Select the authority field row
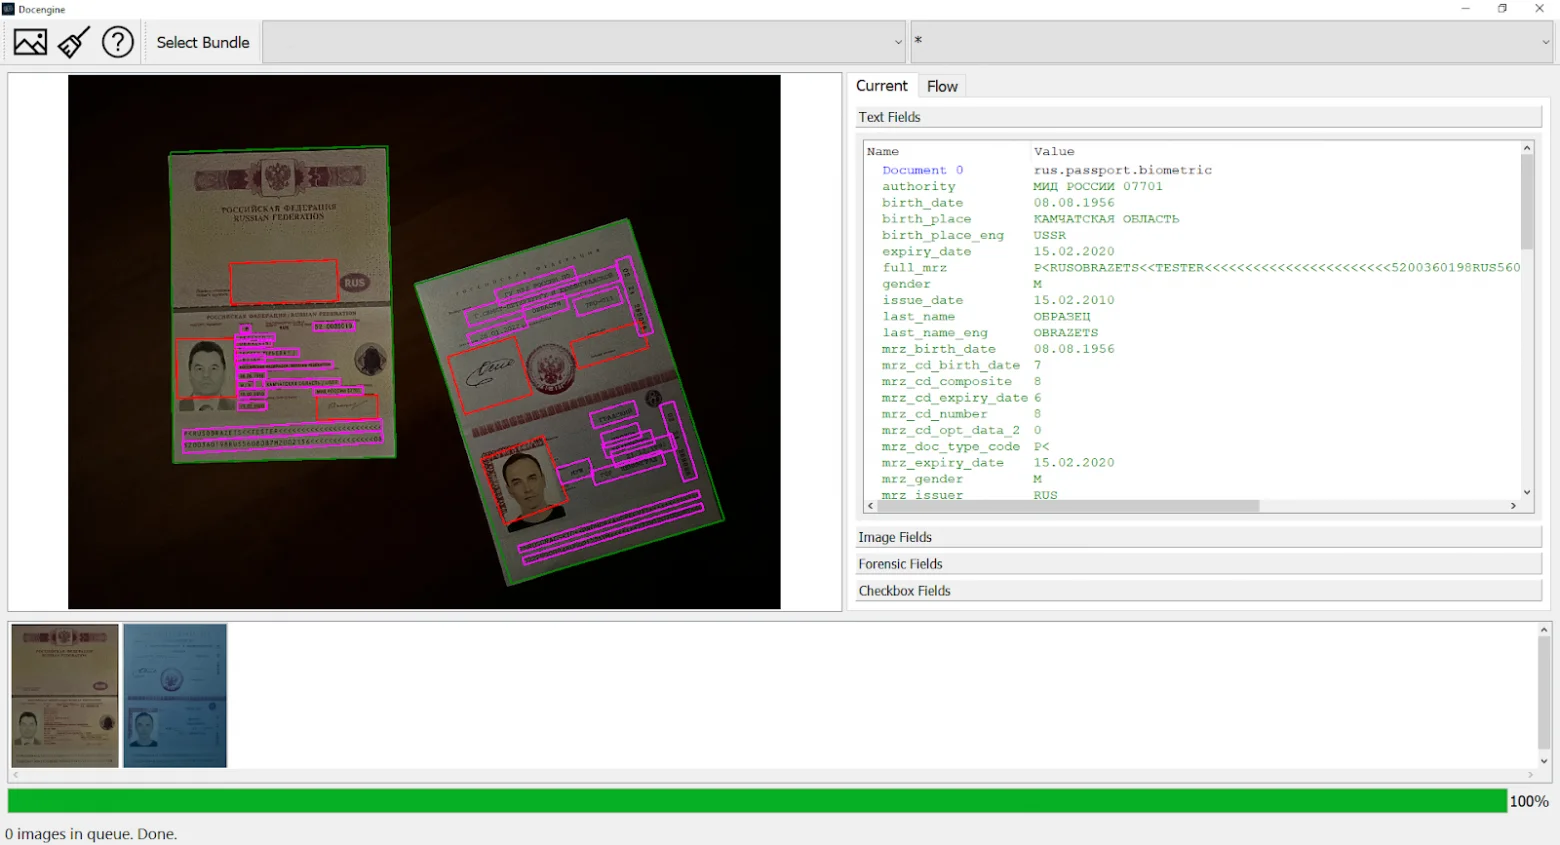The height and width of the screenshot is (845, 1560). (1192, 187)
